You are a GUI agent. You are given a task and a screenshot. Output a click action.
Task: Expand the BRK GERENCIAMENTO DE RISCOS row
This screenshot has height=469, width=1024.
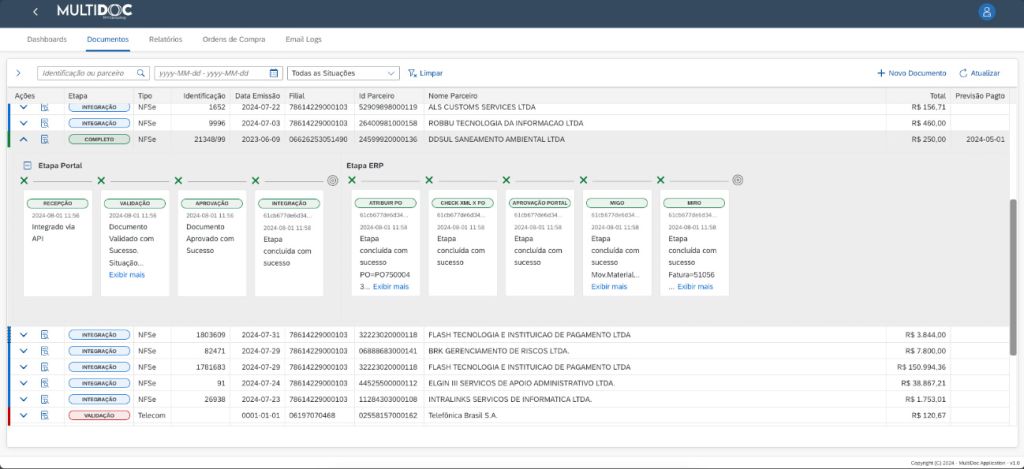coord(23,351)
